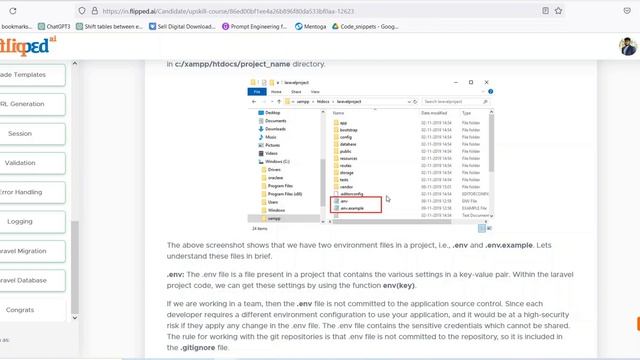Click the bold env(key) text
640x360 pixels.
[x=398, y=286]
